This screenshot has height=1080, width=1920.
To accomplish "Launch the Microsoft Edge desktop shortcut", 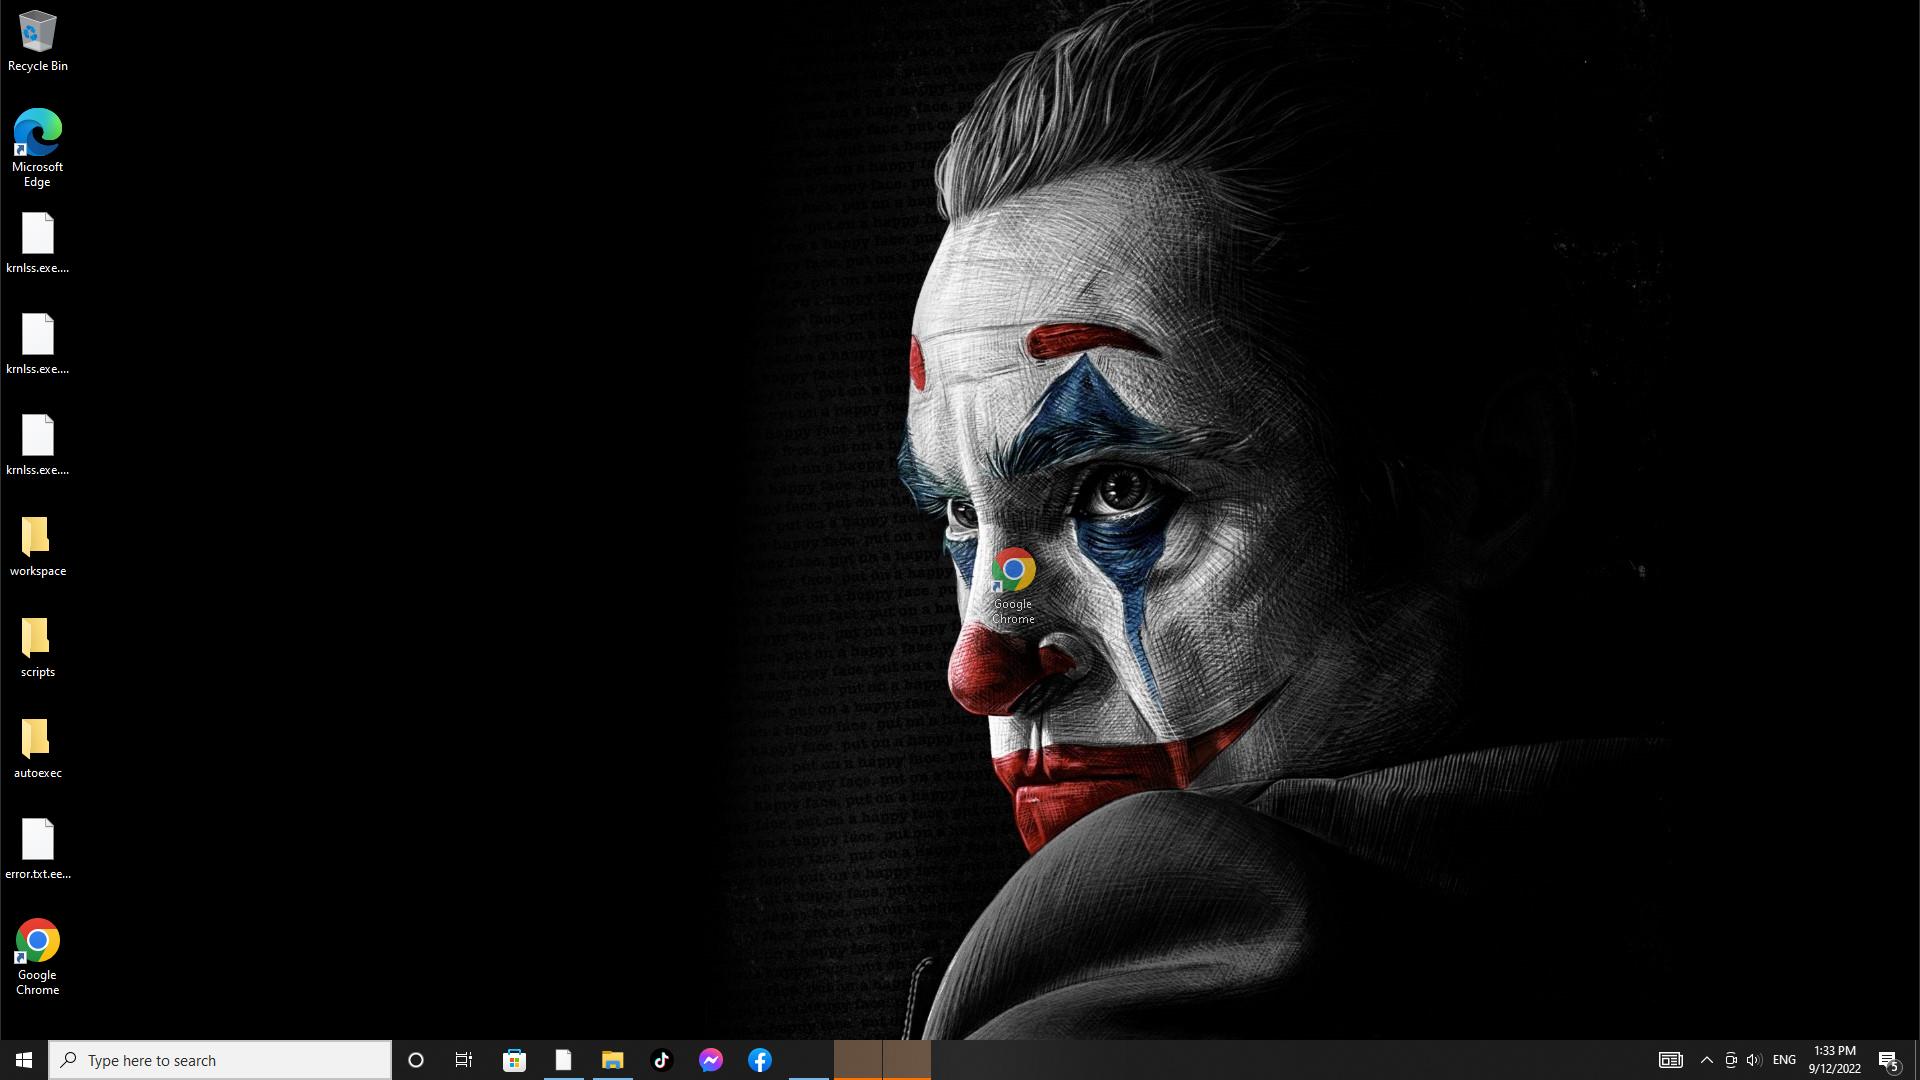I will tap(37, 133).
